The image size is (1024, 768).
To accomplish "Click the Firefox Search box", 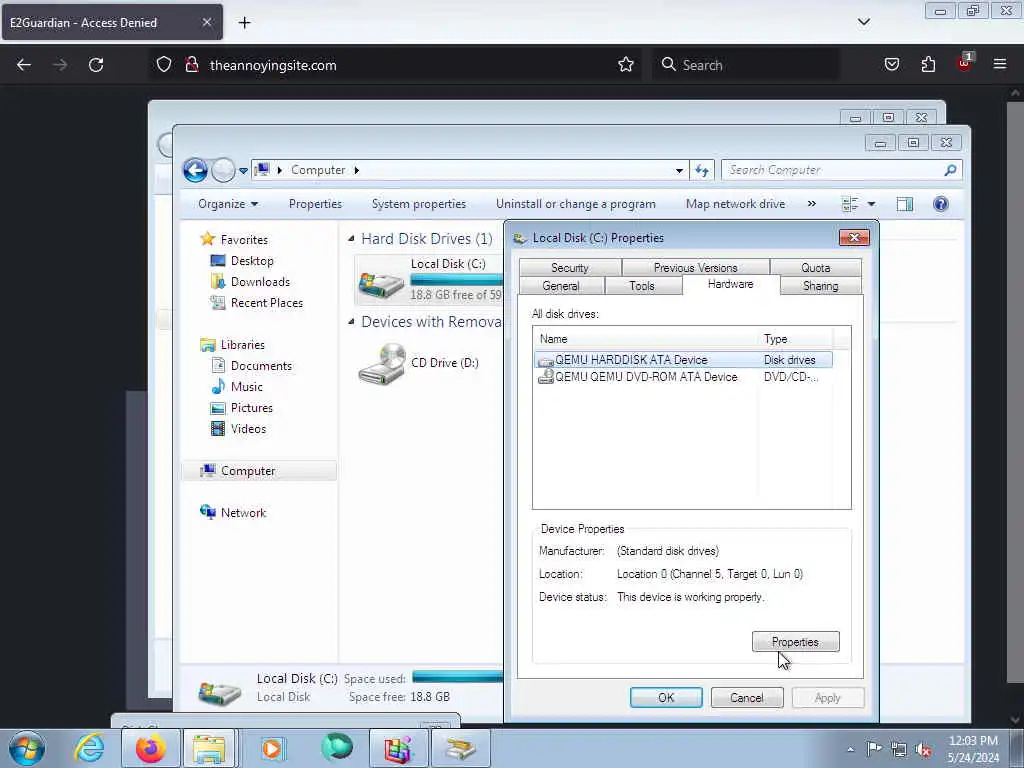I will tap(746, 65).
